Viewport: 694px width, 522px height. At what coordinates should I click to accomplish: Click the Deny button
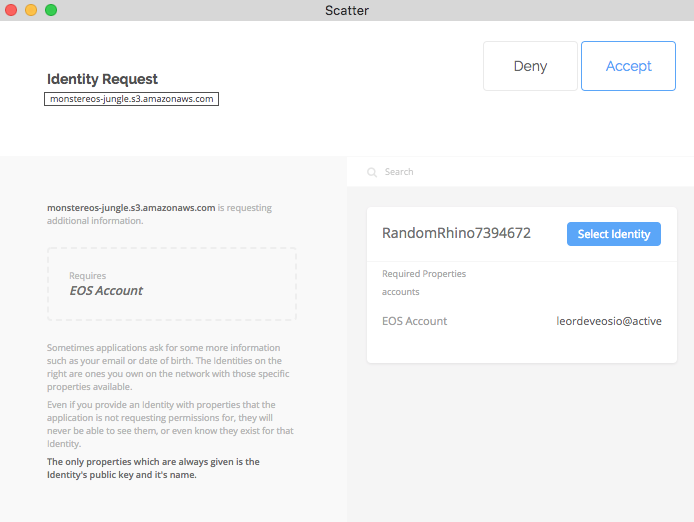(530, 66)
